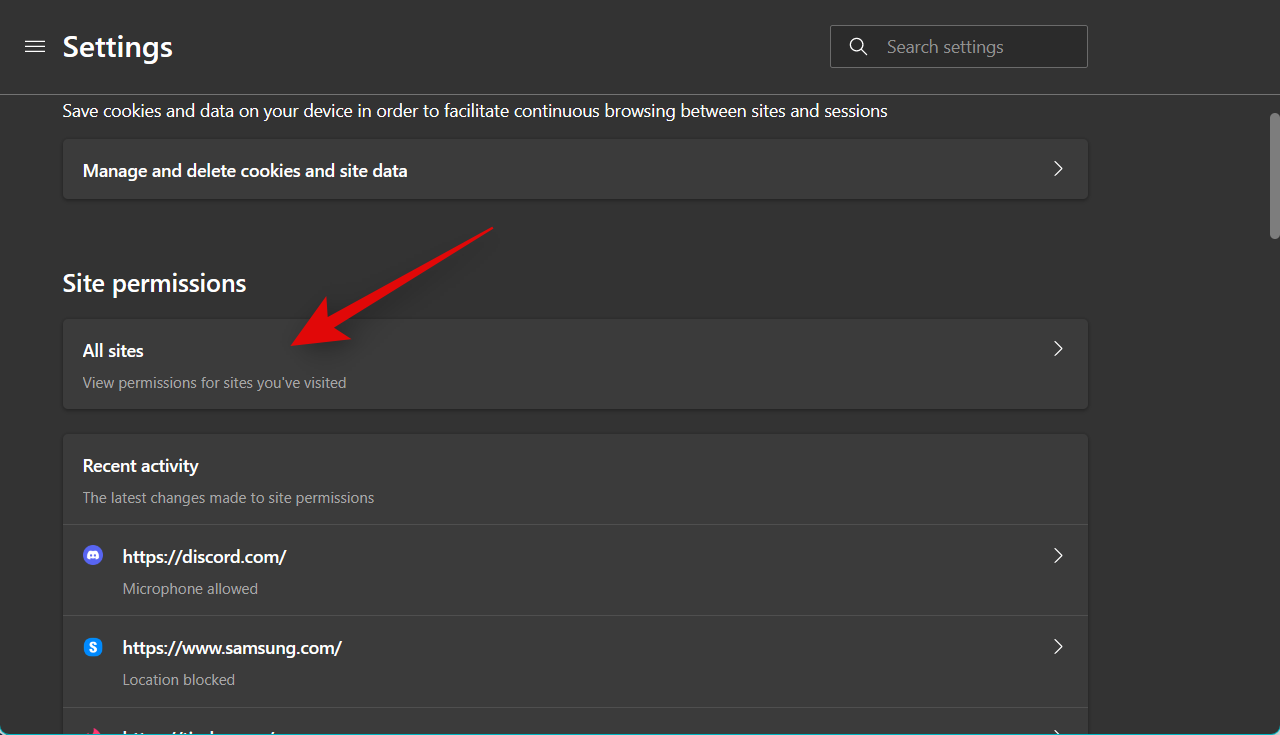Open Manage and delete cookies and site data

(x=245, y=171)
